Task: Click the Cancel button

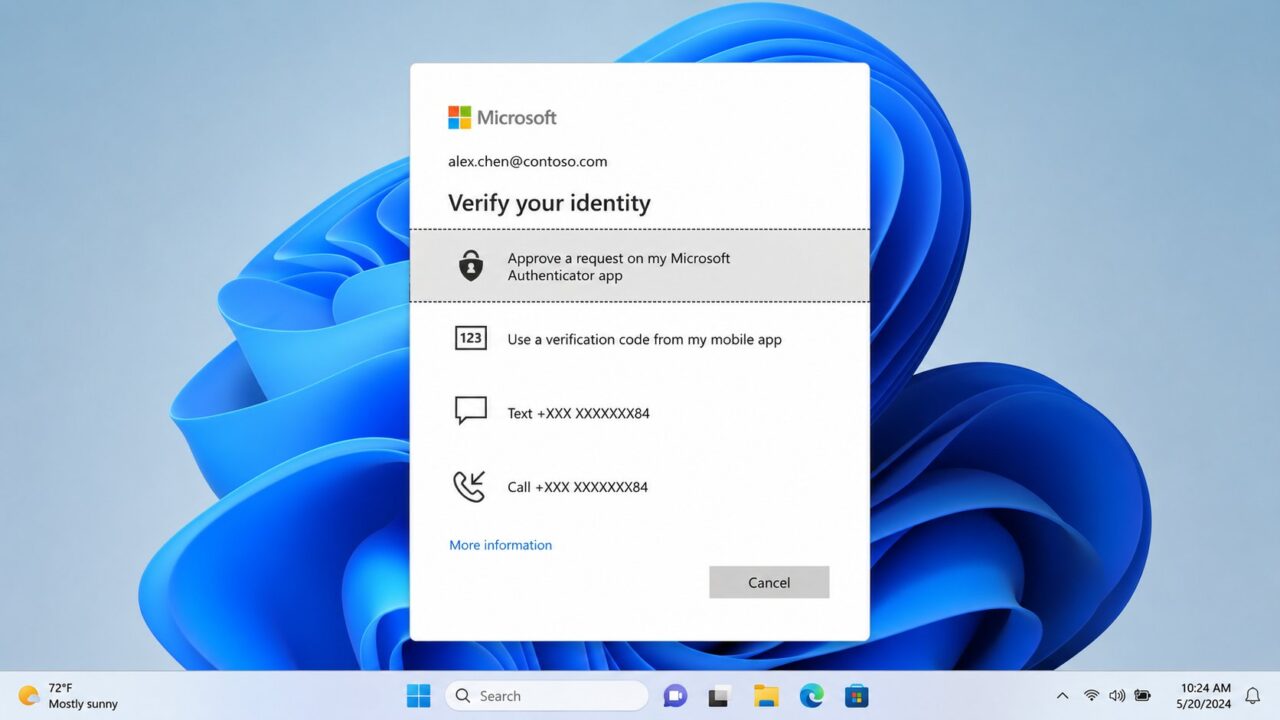Action: (x=769, y=582)
